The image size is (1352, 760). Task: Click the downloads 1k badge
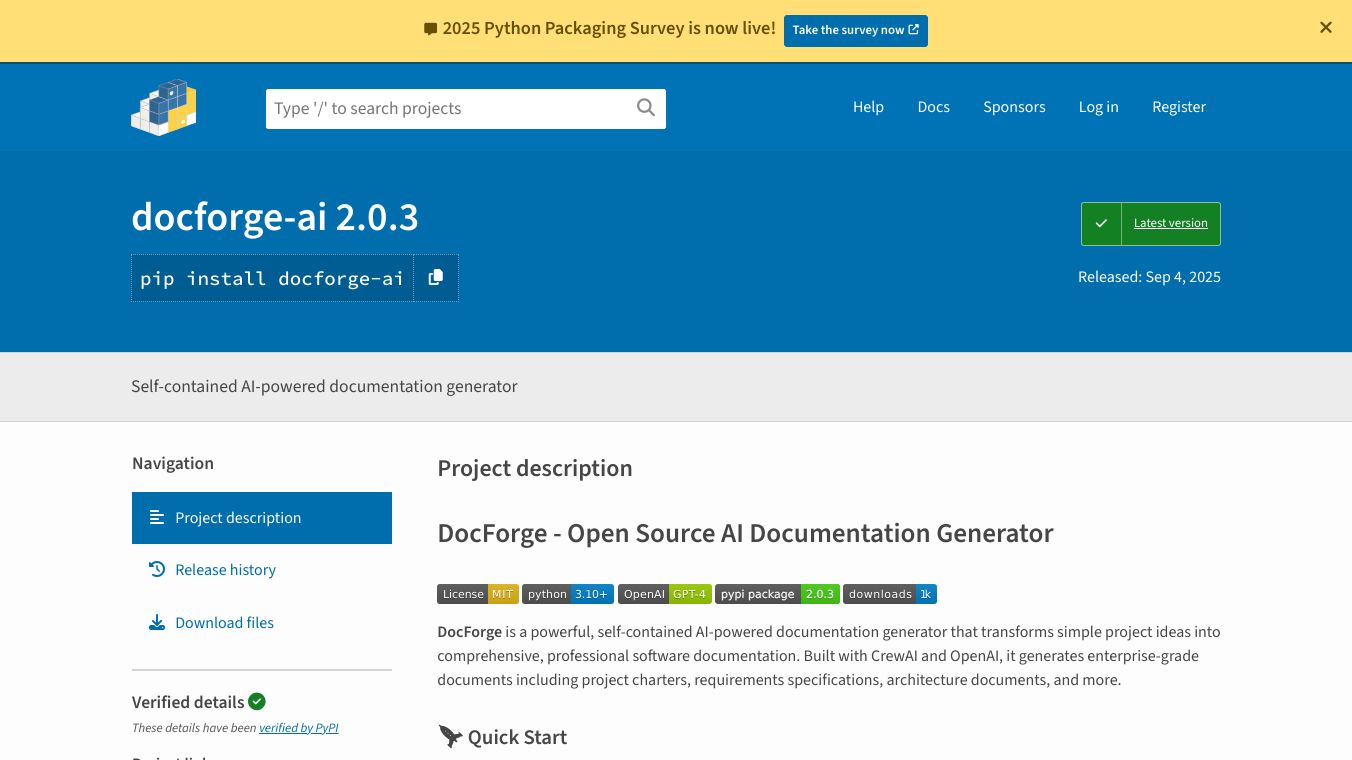(889, 594)
